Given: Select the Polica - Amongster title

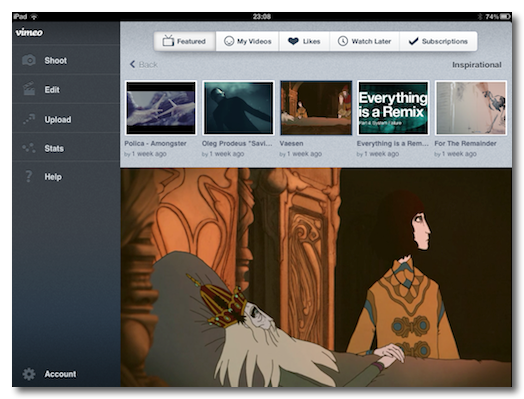Looking at the screenshot, I should pyautogui.click(x=155, y=143).
